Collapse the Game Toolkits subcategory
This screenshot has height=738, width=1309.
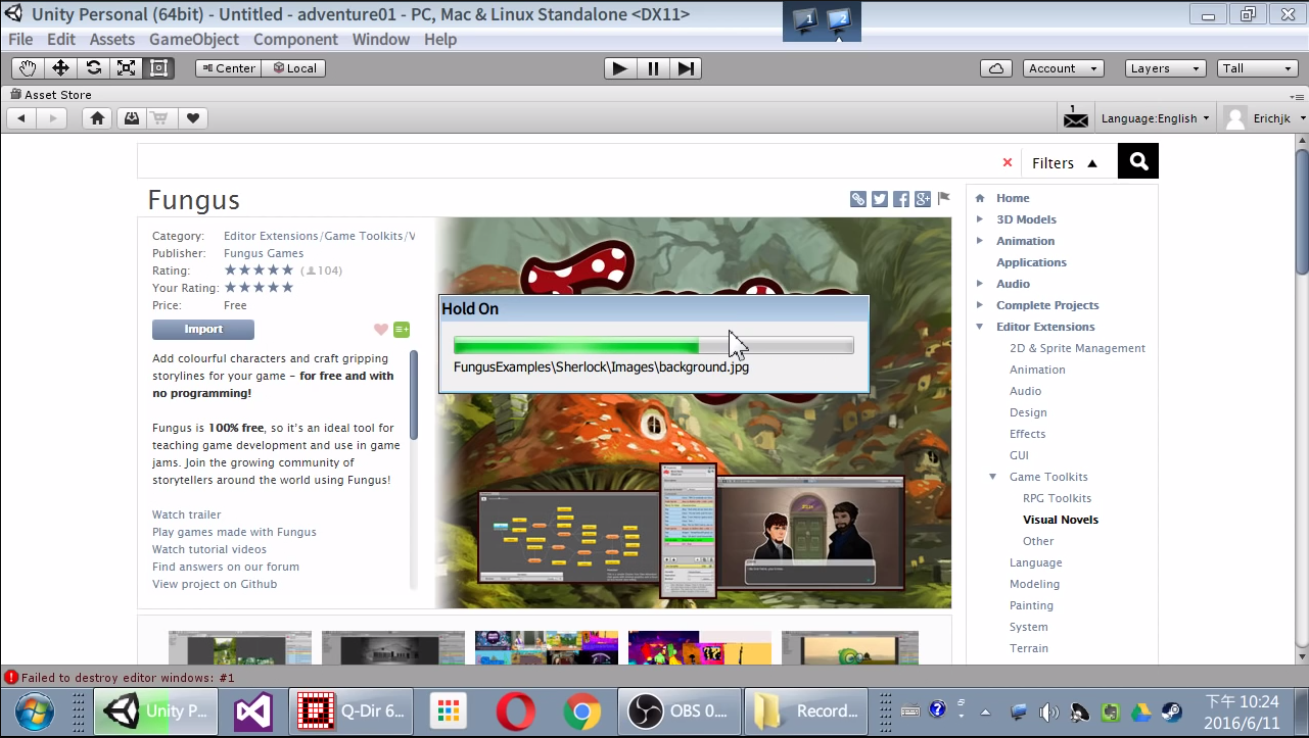click(x=993, y=477)
